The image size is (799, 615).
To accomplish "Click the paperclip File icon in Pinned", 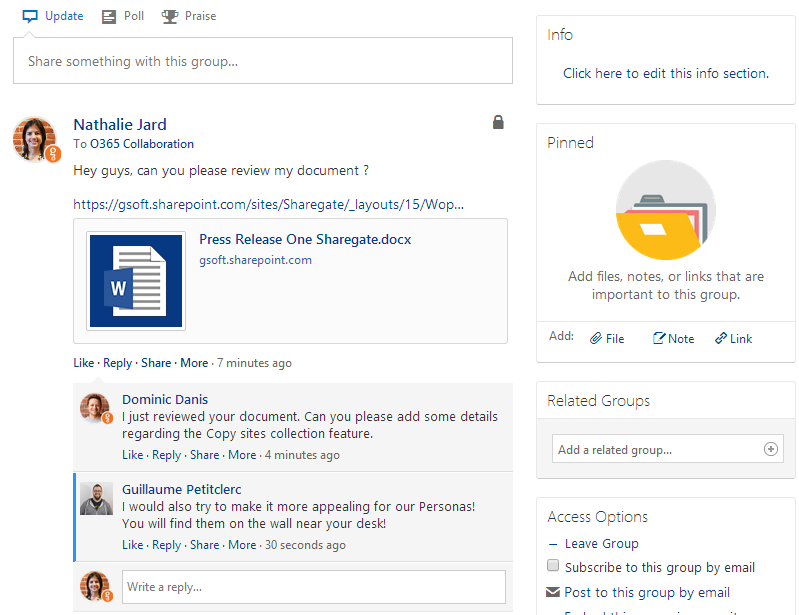I will [x=595, y=338].
